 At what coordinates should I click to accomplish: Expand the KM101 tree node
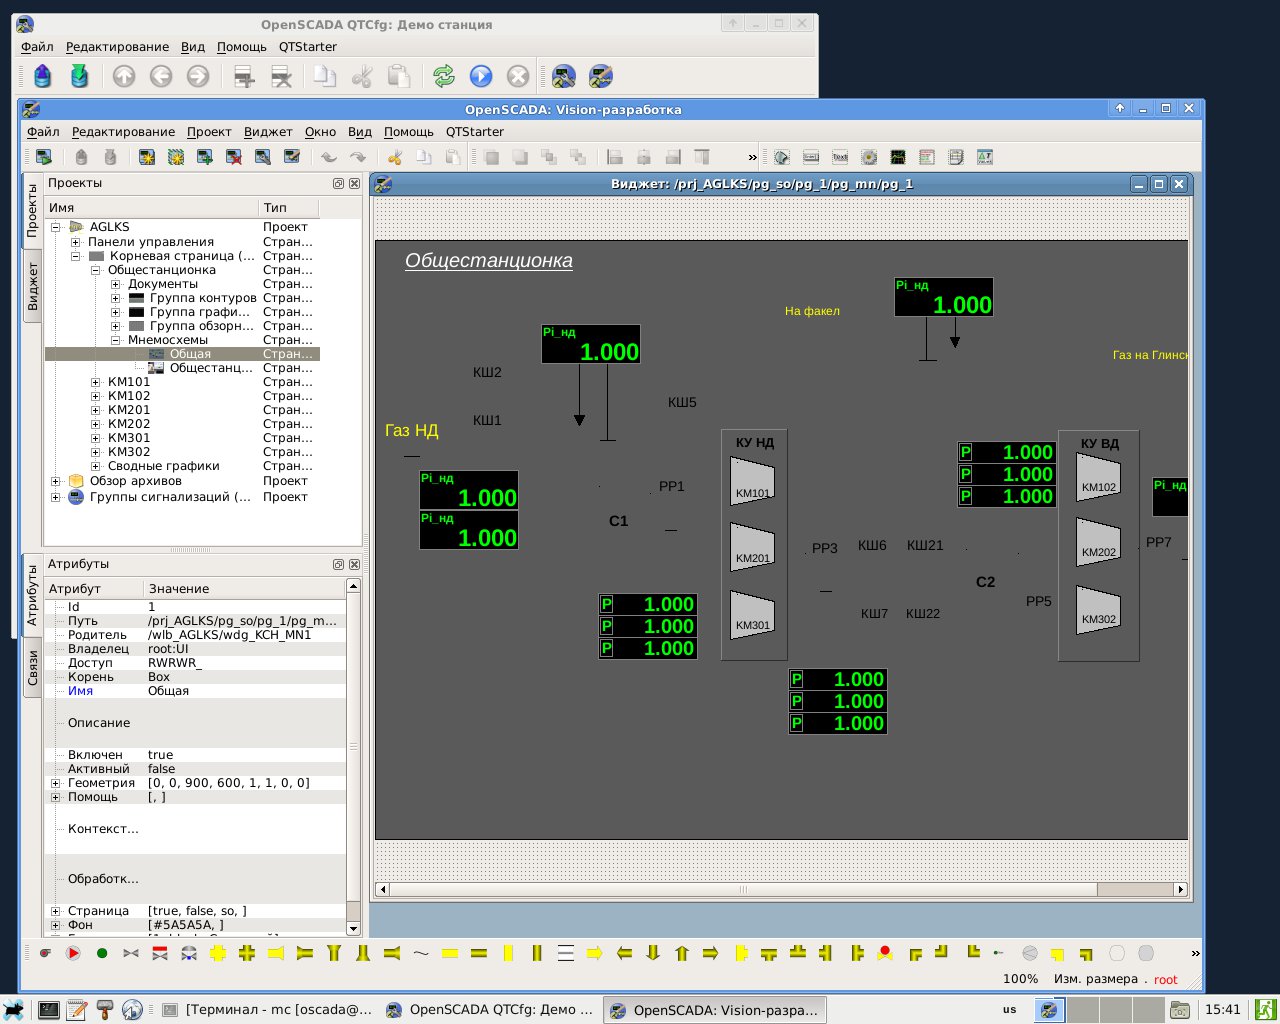pos(96,382)
